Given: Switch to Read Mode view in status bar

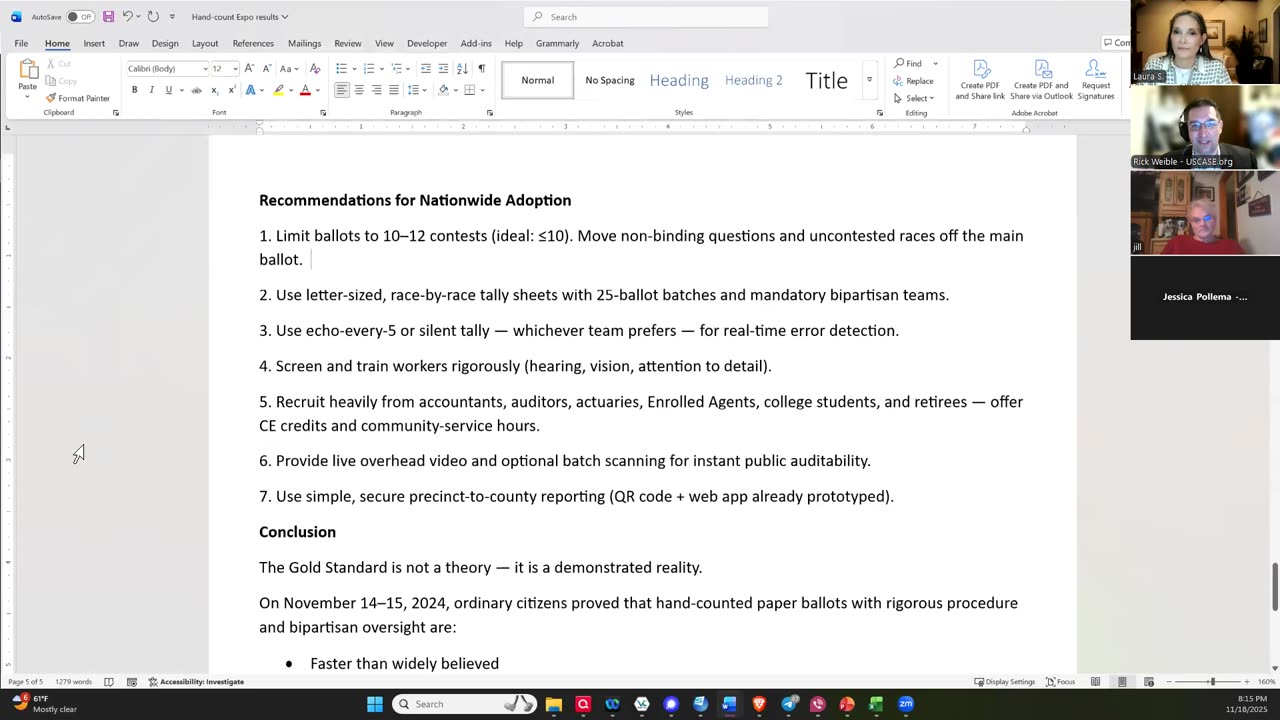Looking at the screenshot, I should 1096,682.
